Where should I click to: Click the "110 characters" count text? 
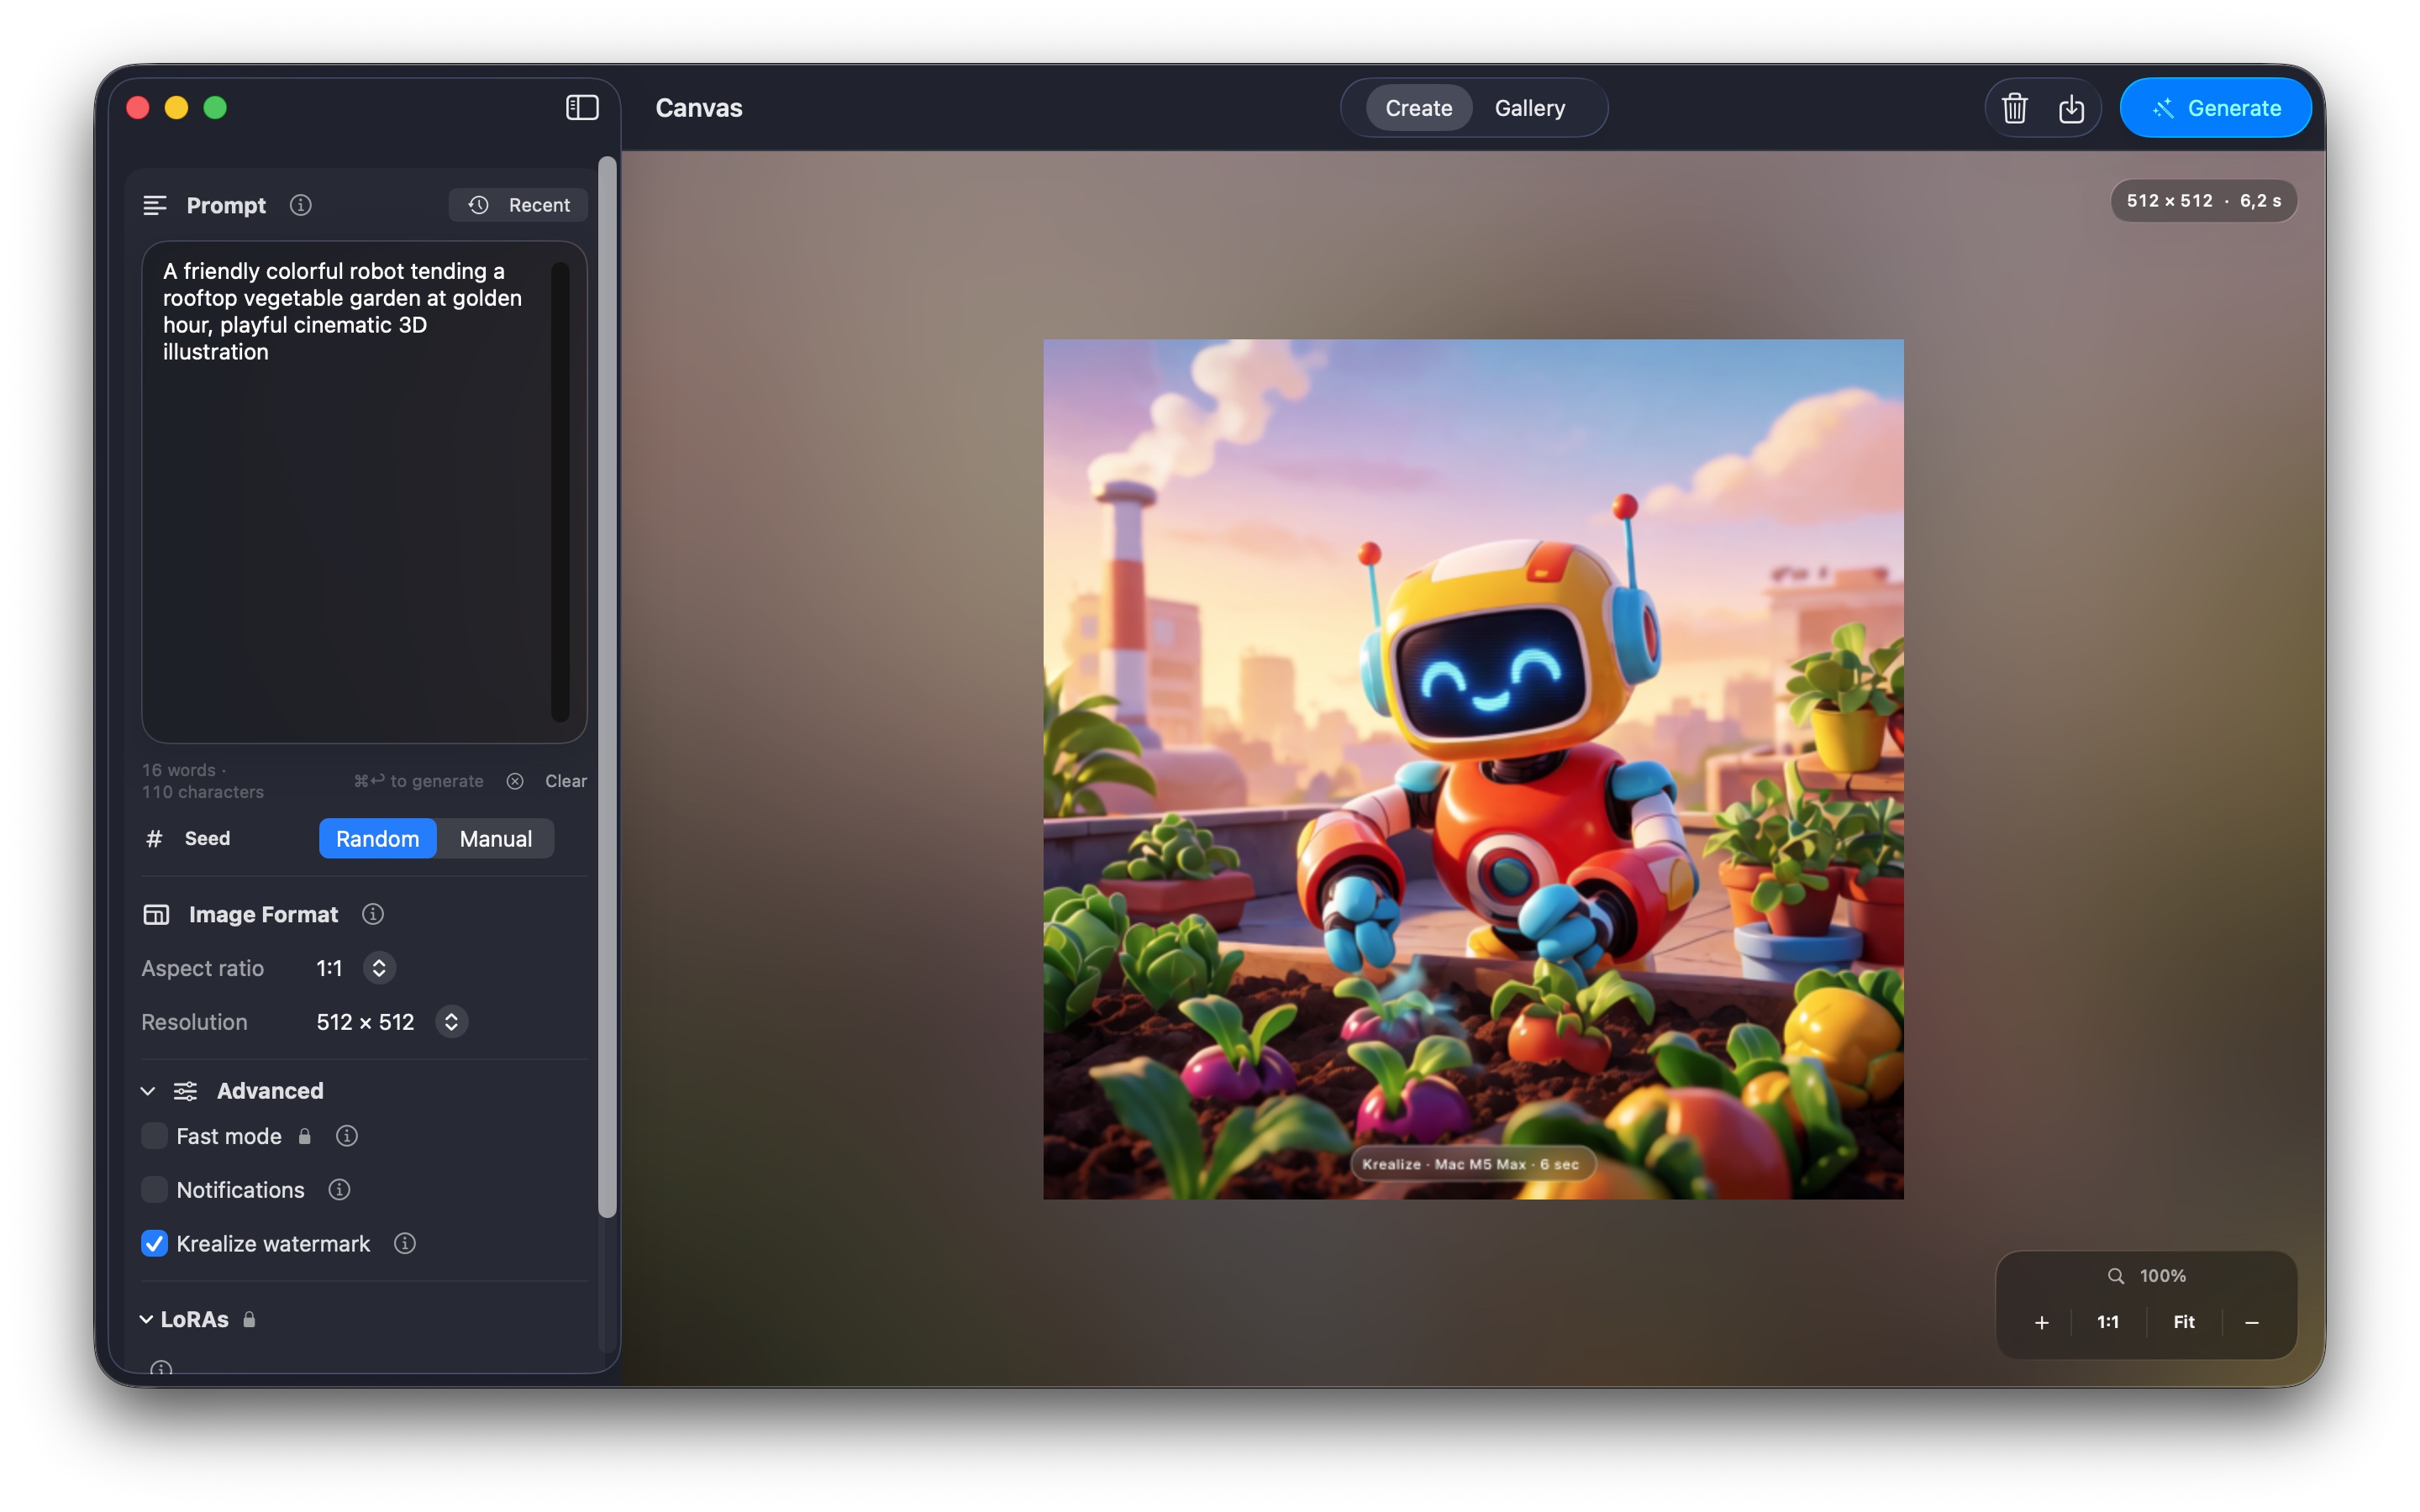[202, 792]
